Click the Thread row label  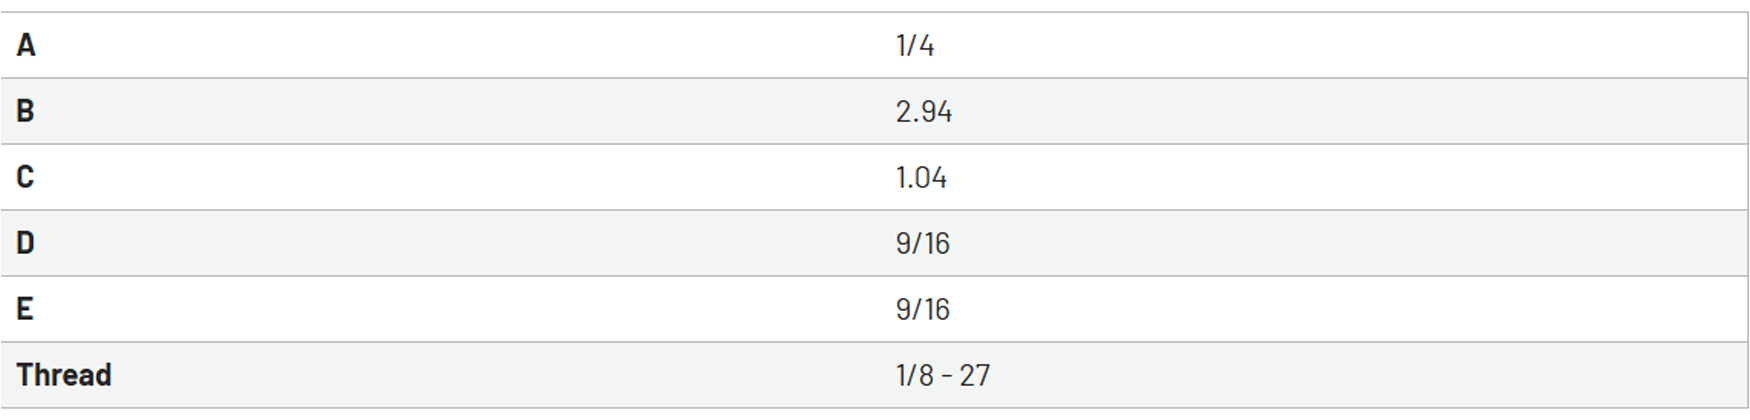pyautogui.click(x=64, y=376)
